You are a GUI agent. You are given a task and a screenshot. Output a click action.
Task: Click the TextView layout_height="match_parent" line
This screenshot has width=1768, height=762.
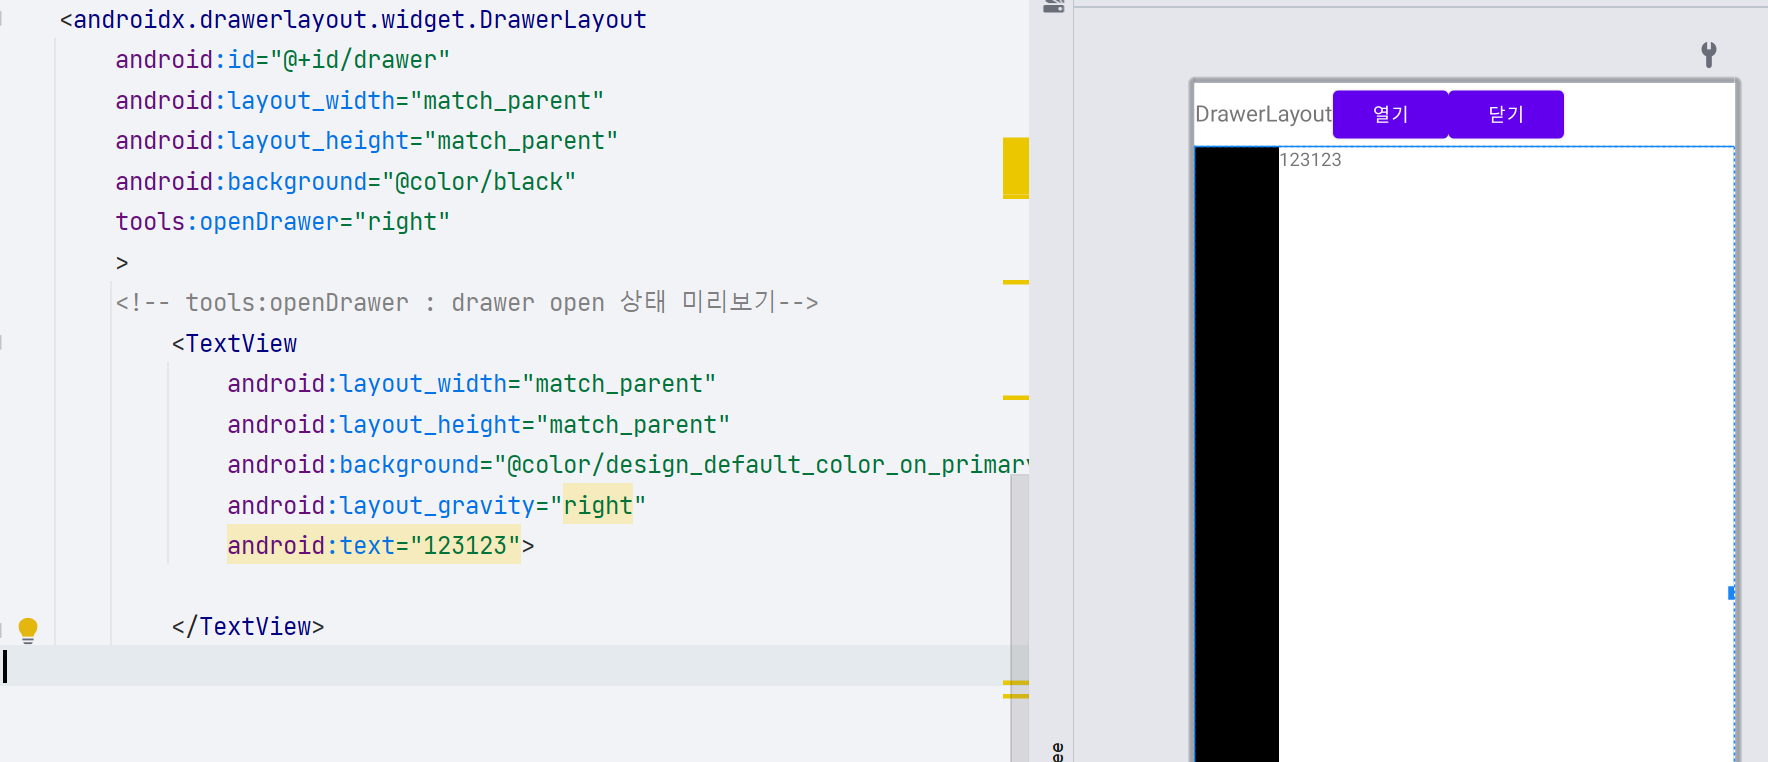478,425
